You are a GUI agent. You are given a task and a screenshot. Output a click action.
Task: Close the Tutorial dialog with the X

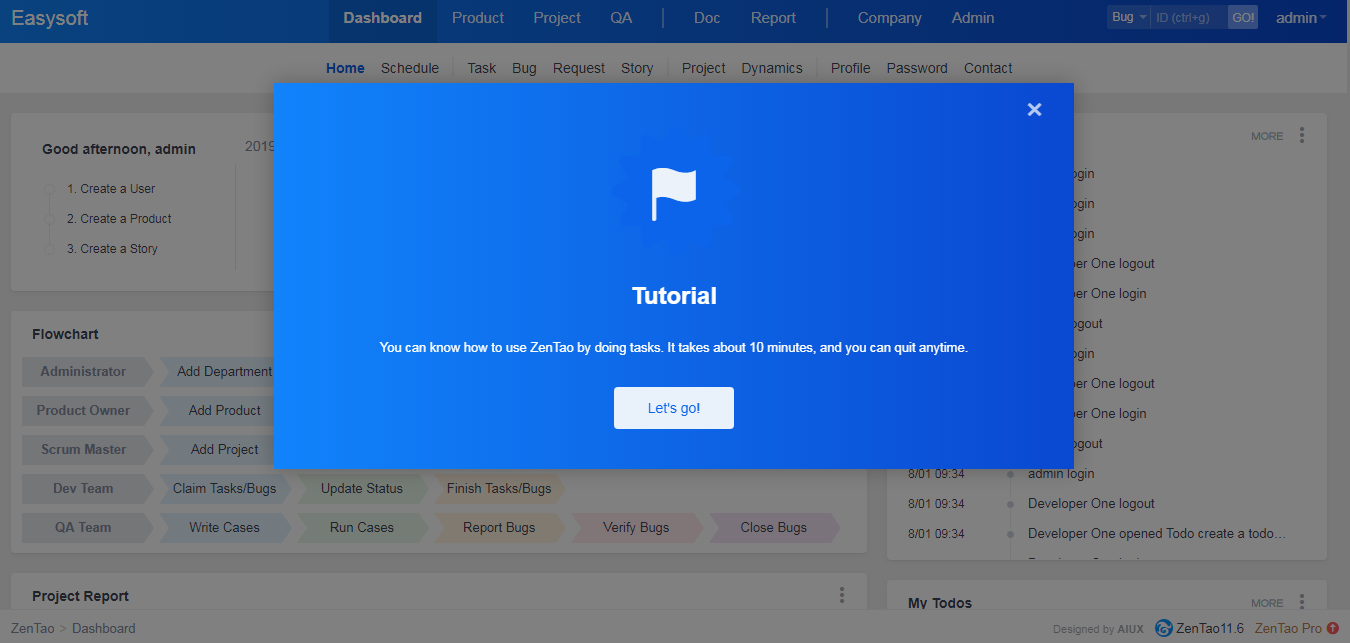coord(1034,110)
